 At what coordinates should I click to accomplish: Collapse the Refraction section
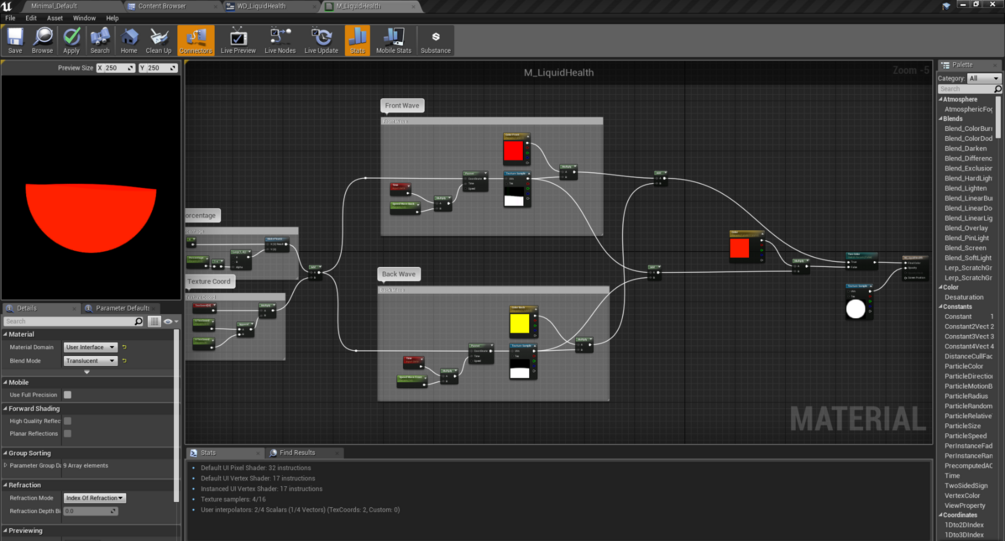pos(5,485)
